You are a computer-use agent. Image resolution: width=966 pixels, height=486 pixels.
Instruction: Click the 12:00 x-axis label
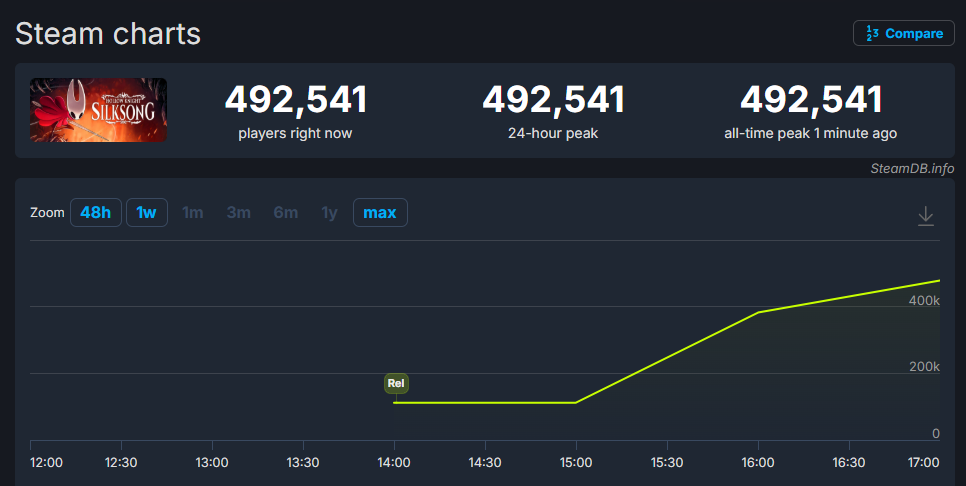click(x=47, y=463)
